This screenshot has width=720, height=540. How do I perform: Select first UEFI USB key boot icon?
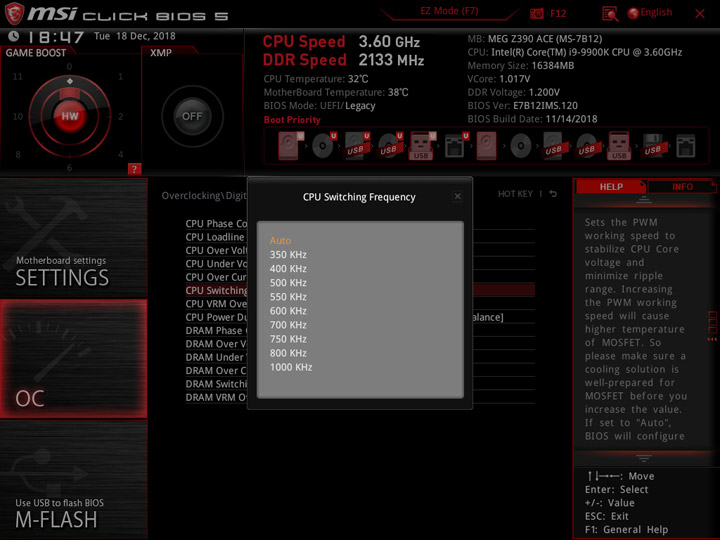422,146
